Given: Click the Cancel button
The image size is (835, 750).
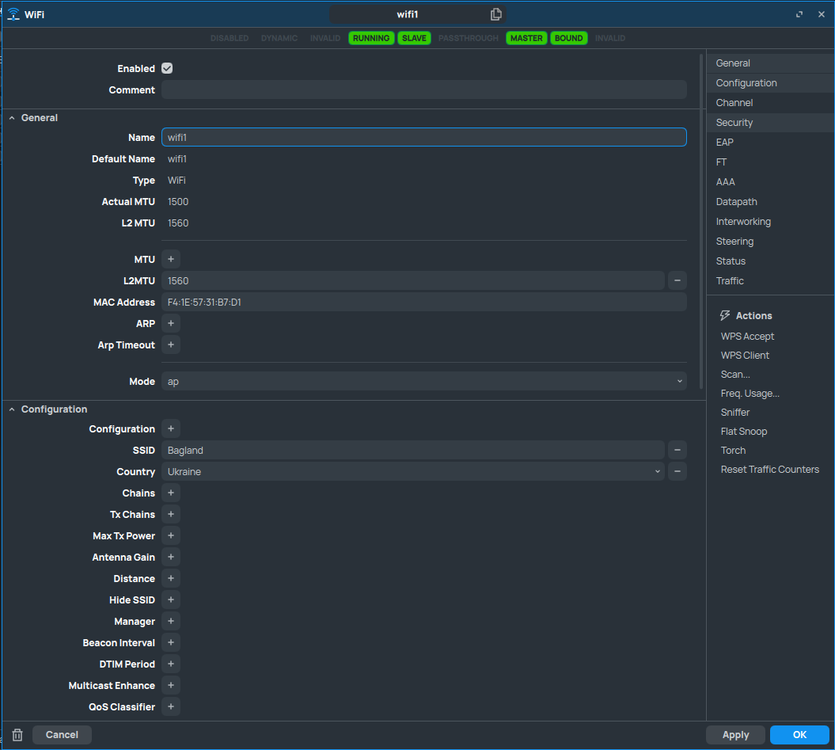Looking at the screenshot, I should click(x=62, y=734).
